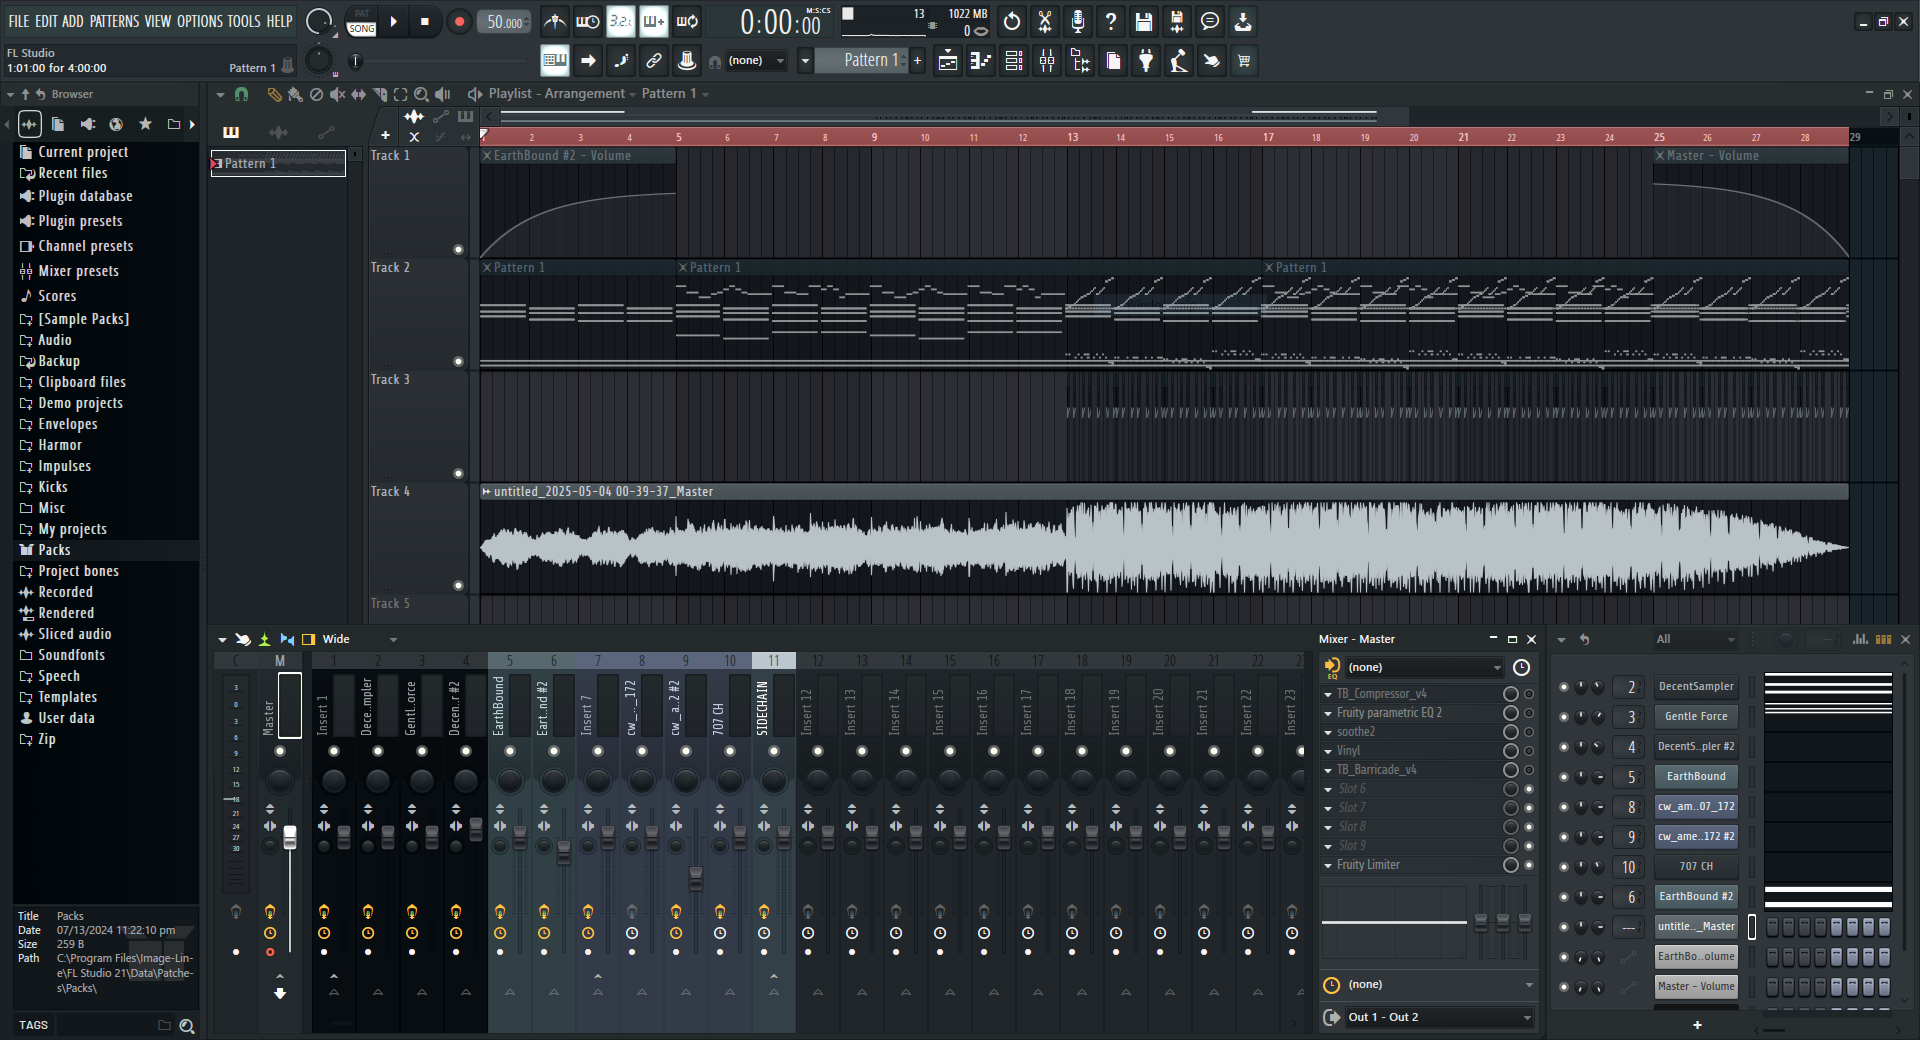Open the help question mark icon
This screenshot has height=1040, width=1920.
pos(1111,21)
